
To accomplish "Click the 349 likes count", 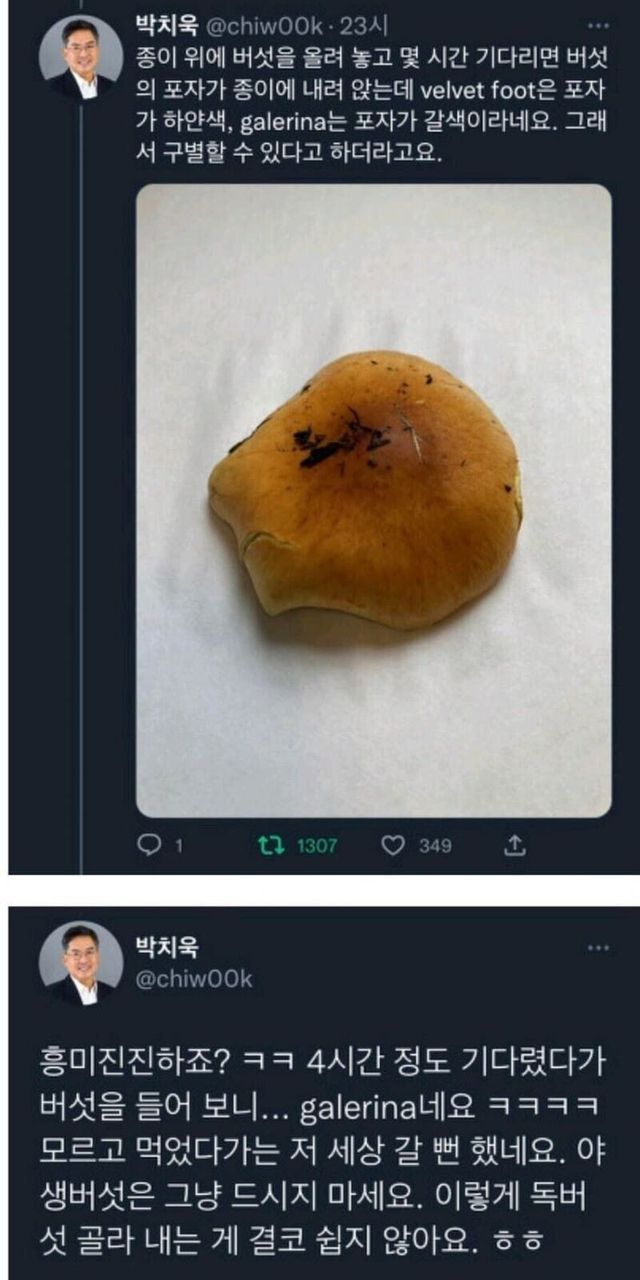I will point(435,846).
